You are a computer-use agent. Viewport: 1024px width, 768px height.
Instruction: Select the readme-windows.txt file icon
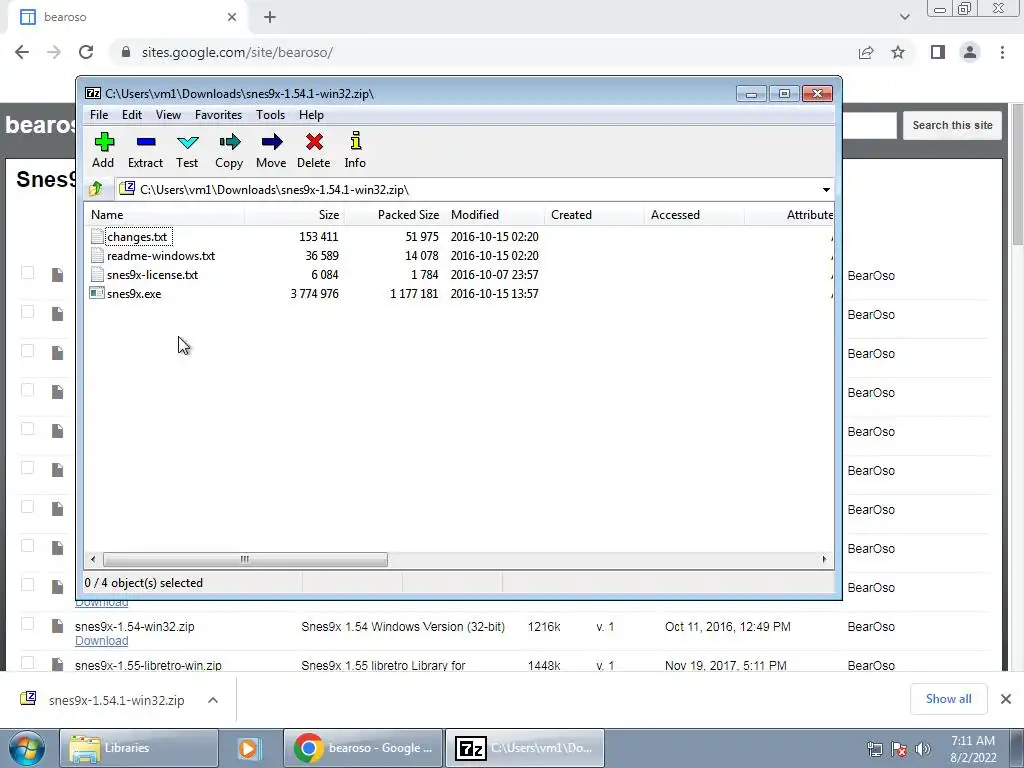click(x=97, y=255)
